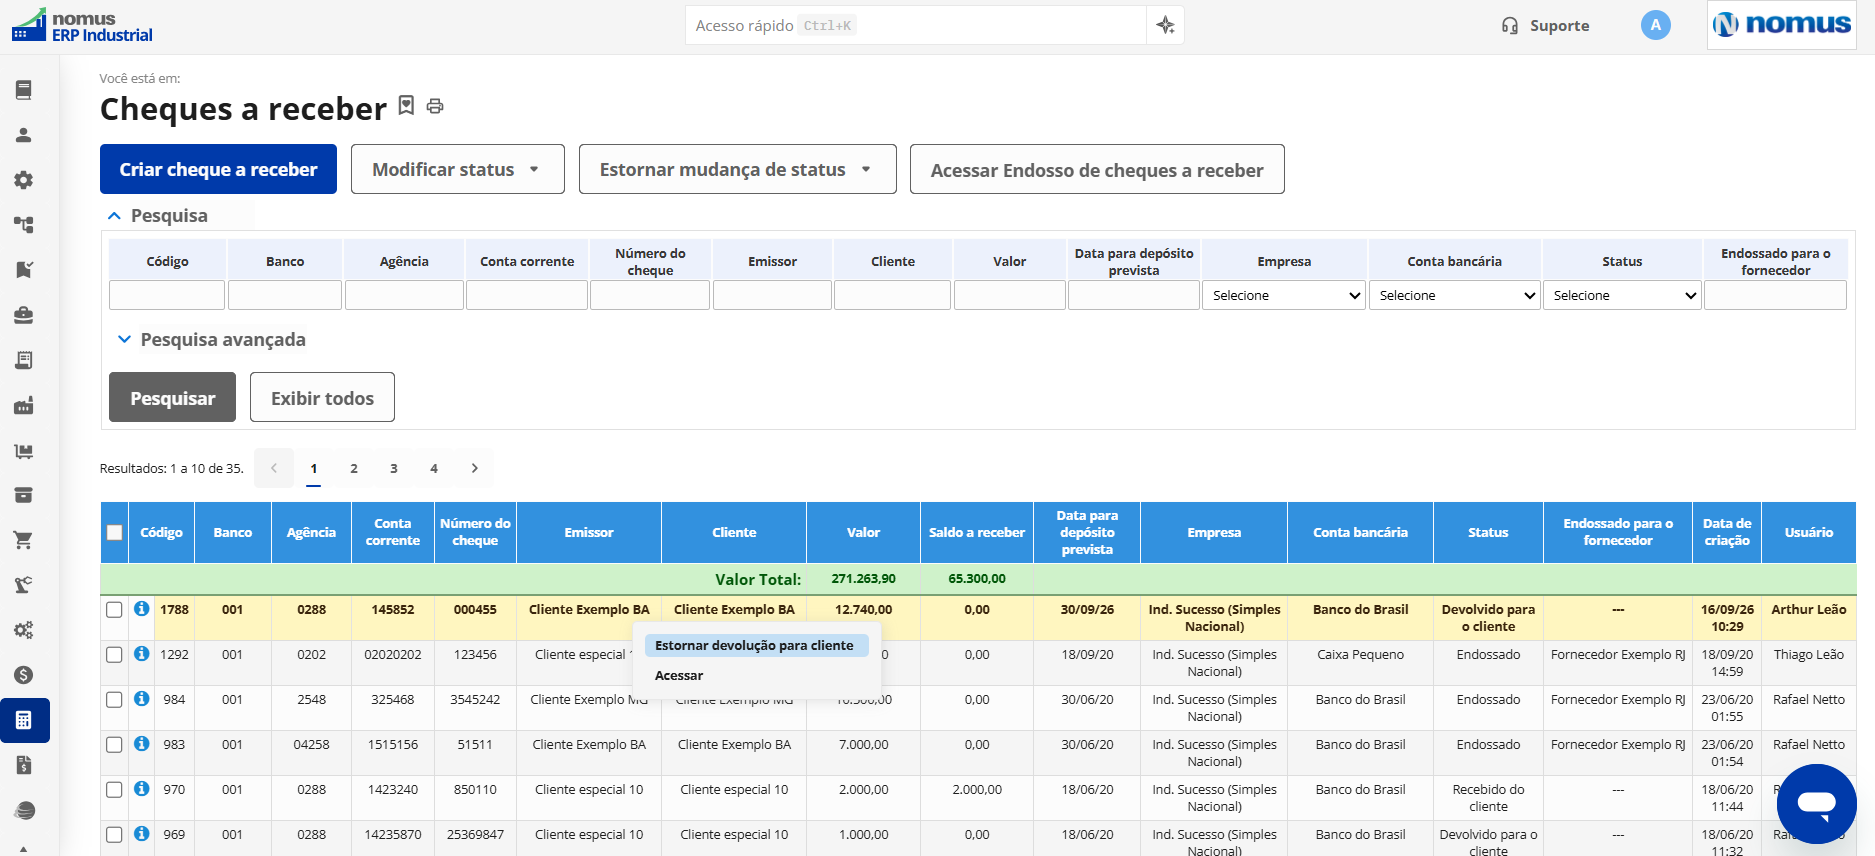Choose Estornar devolução para cliente menu entry

[x=754, y=645]
